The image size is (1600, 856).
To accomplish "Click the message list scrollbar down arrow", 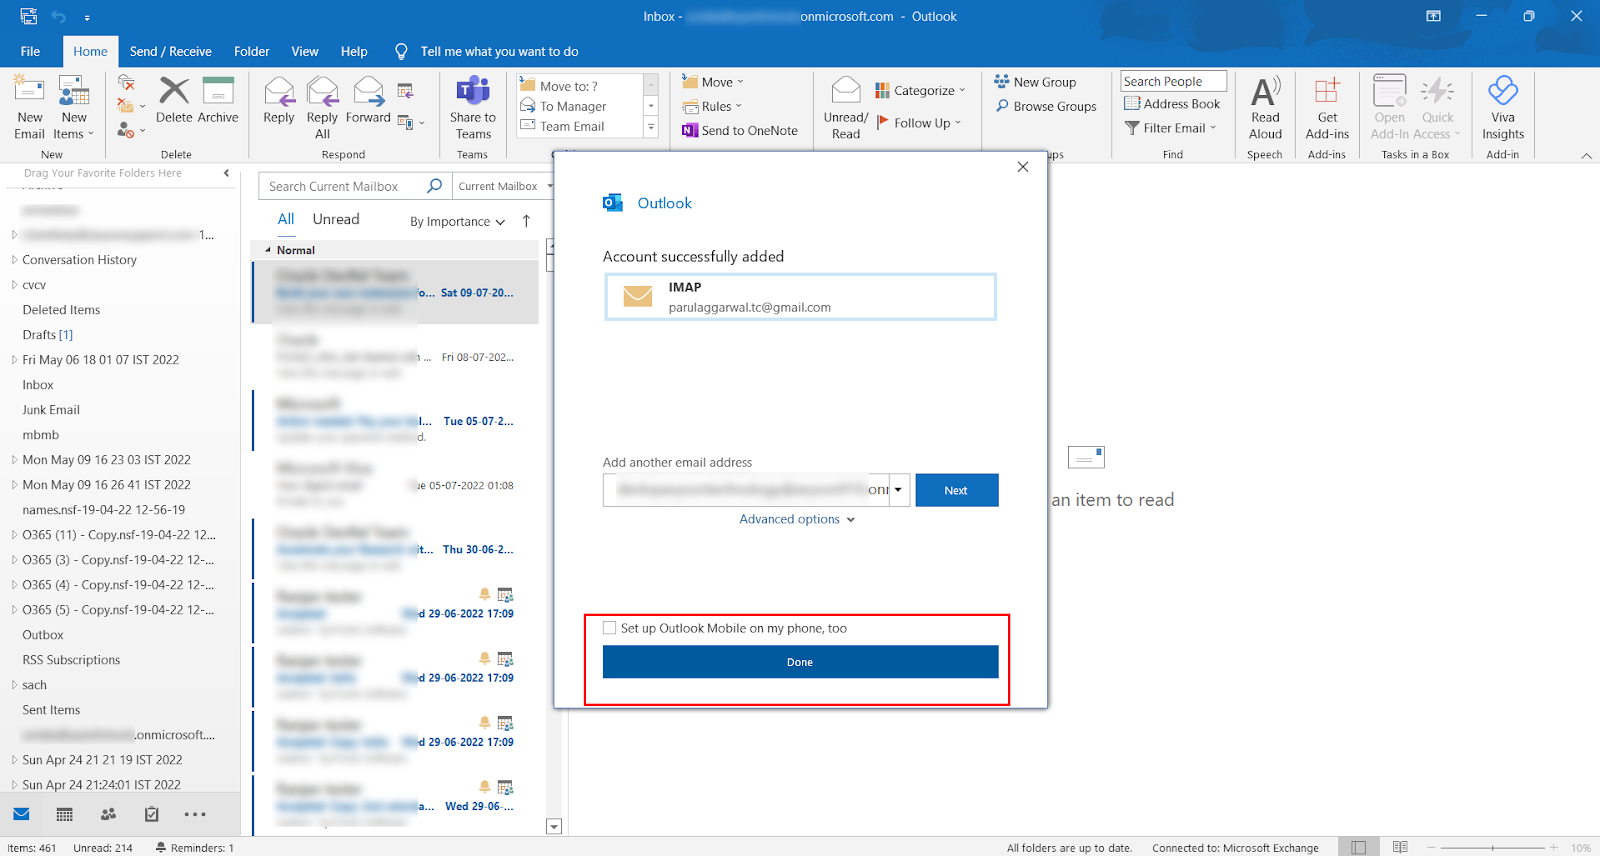I will pos(554,826).
